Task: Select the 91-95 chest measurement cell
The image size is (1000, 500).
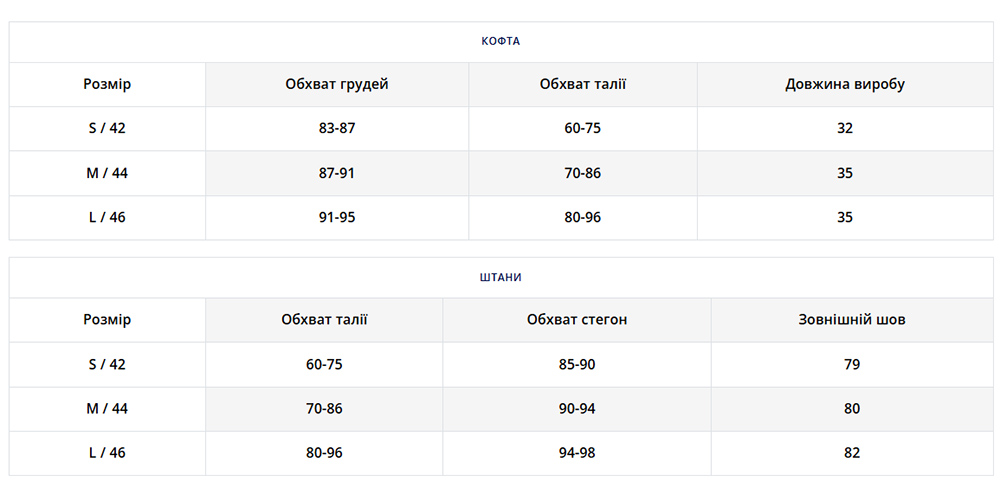Action: [x=337, y=217]
